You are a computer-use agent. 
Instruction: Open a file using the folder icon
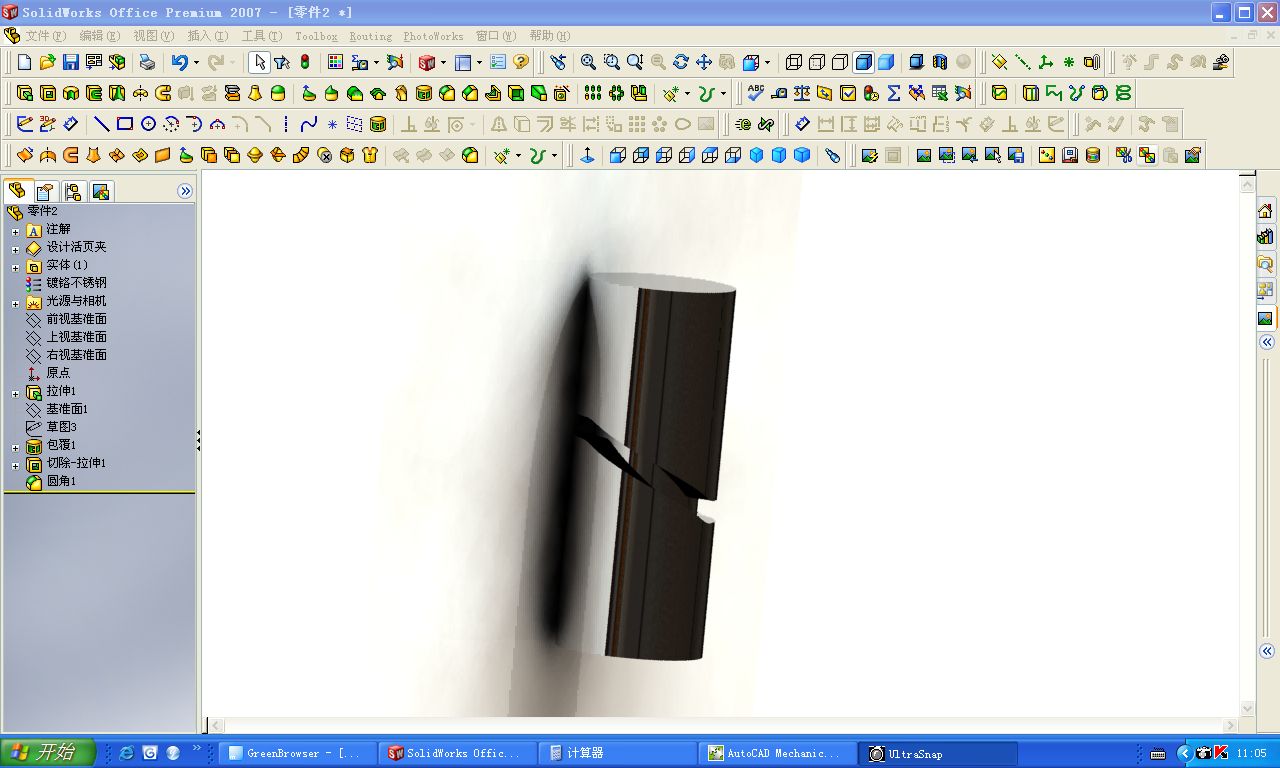(48, 62)
